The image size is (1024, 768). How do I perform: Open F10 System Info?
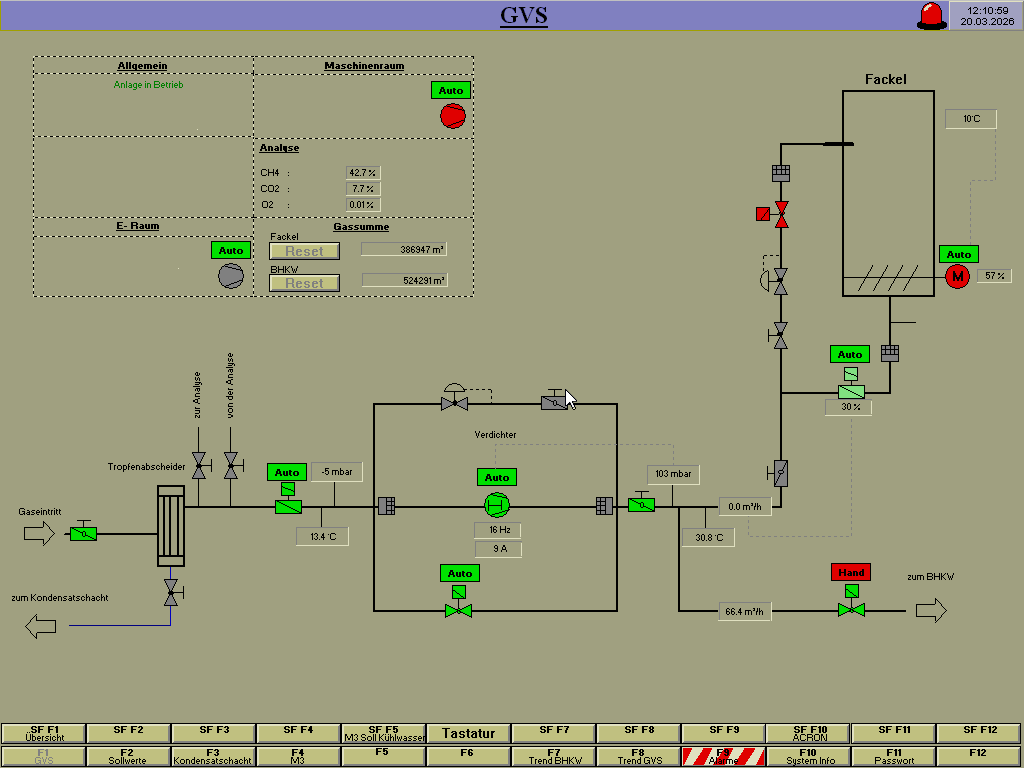808,756
